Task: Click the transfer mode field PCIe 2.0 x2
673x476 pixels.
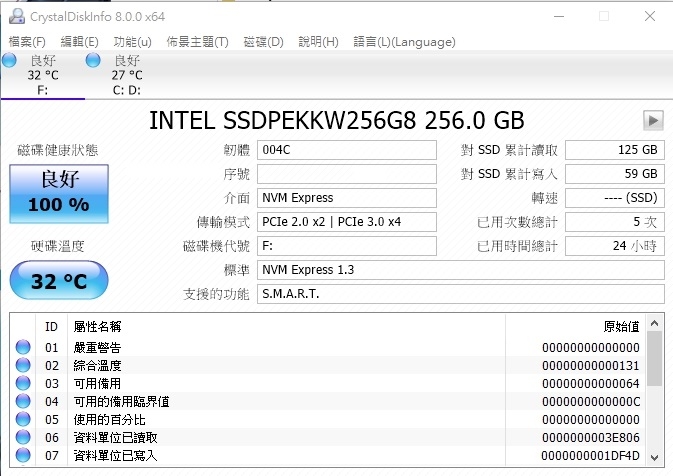Action: pos(347,222)
